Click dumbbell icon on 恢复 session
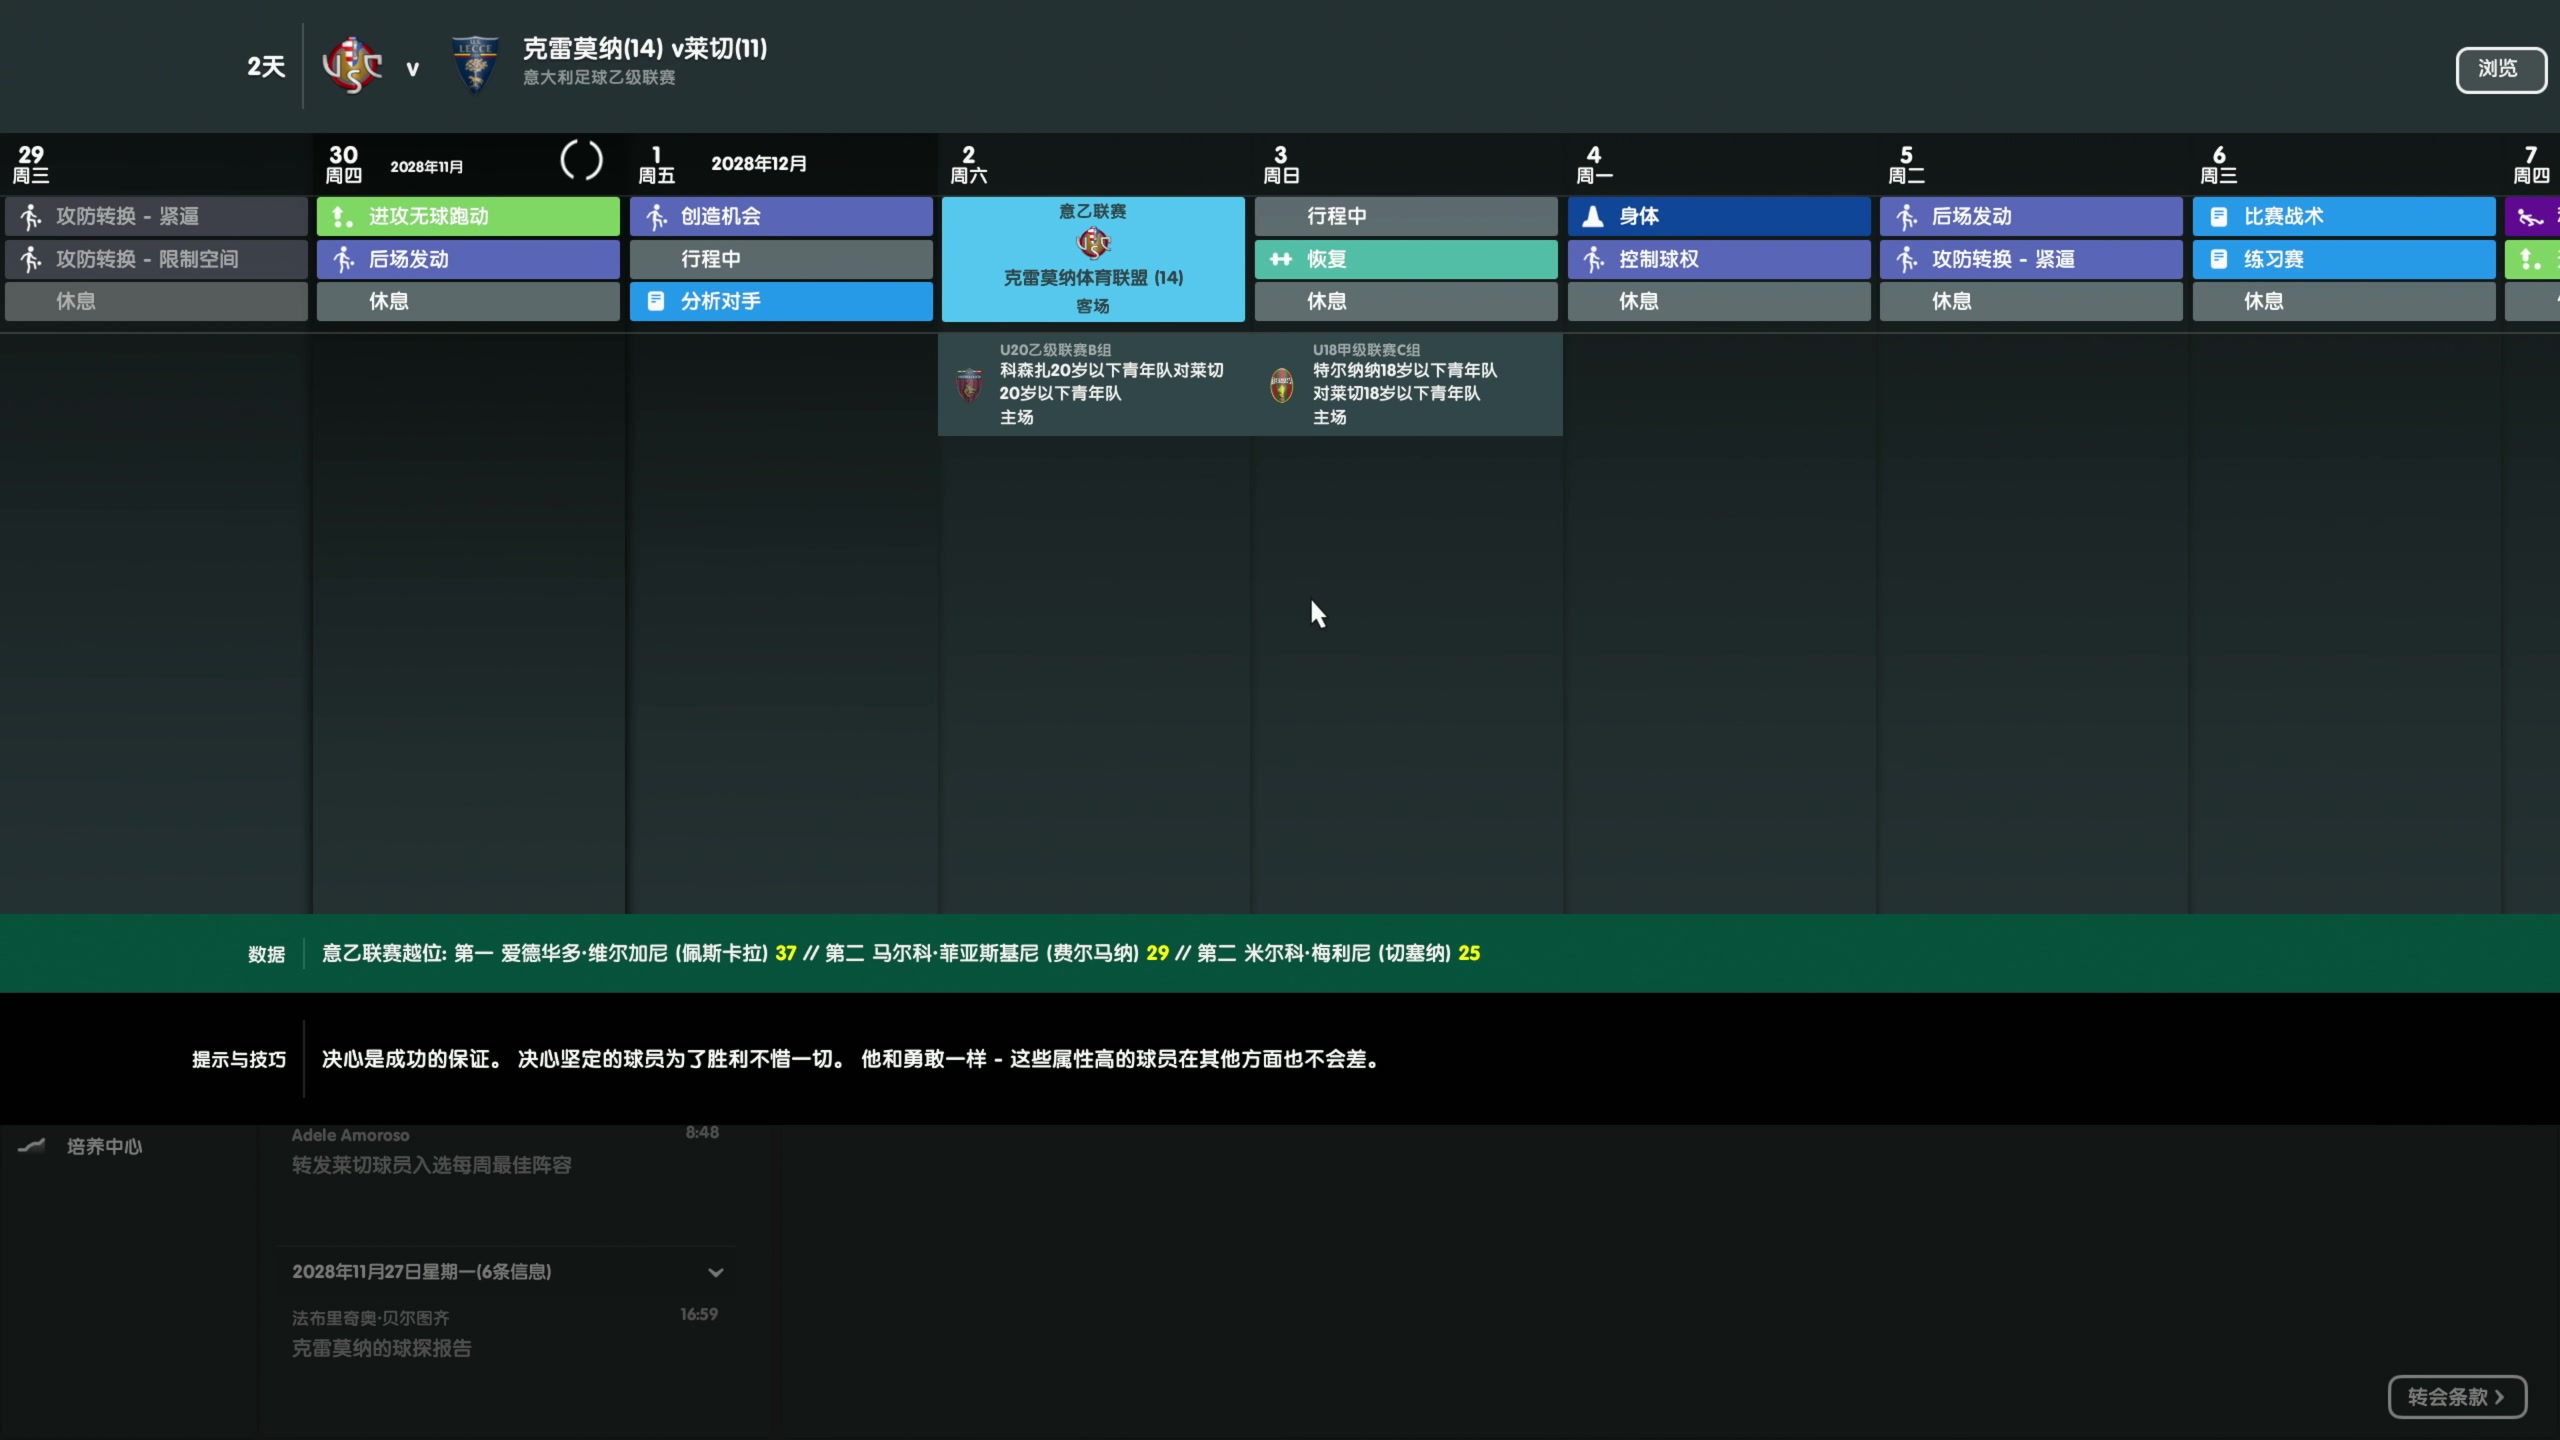This screenshot has height=1440, width=2560. pyautogui.click(x=1281, y=259)
